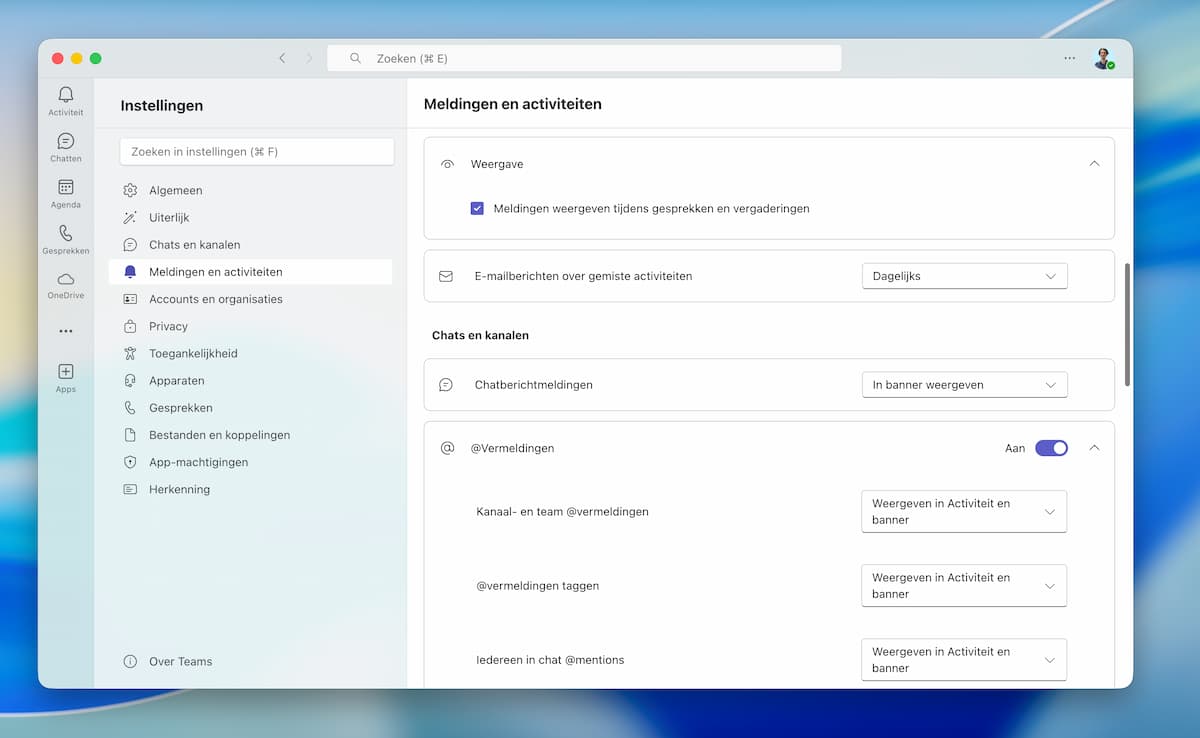Image resolution: width=1200 pixels, height=738 pixels.
Task: Open the Dagelijks email frequency dropdown
Action: [x=964, y=276]
